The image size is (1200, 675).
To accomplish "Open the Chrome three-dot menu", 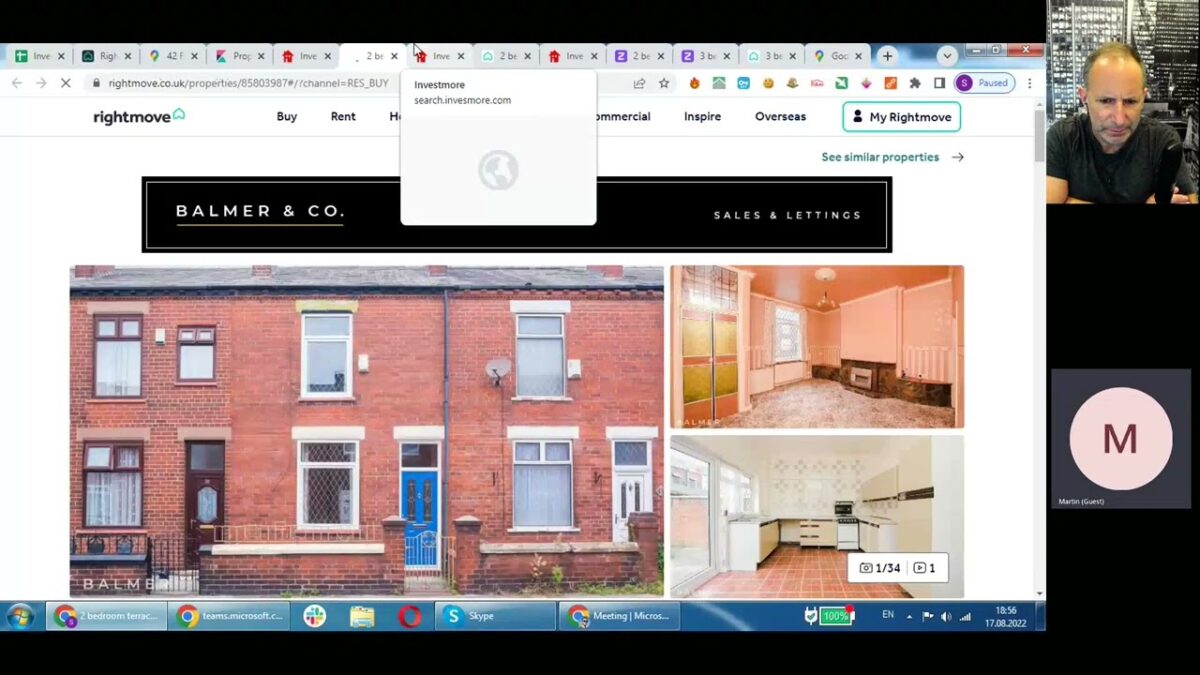I will [x=1030, y=83].
